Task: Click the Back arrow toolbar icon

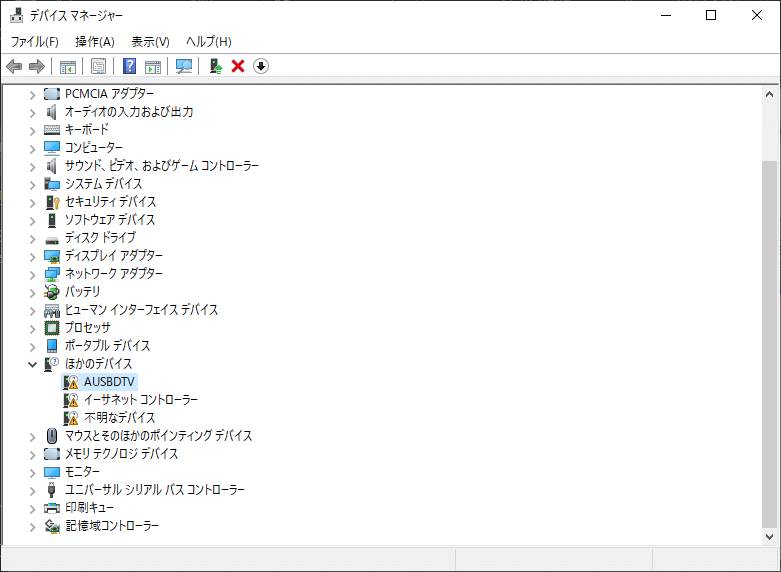Action: [14, 66]
